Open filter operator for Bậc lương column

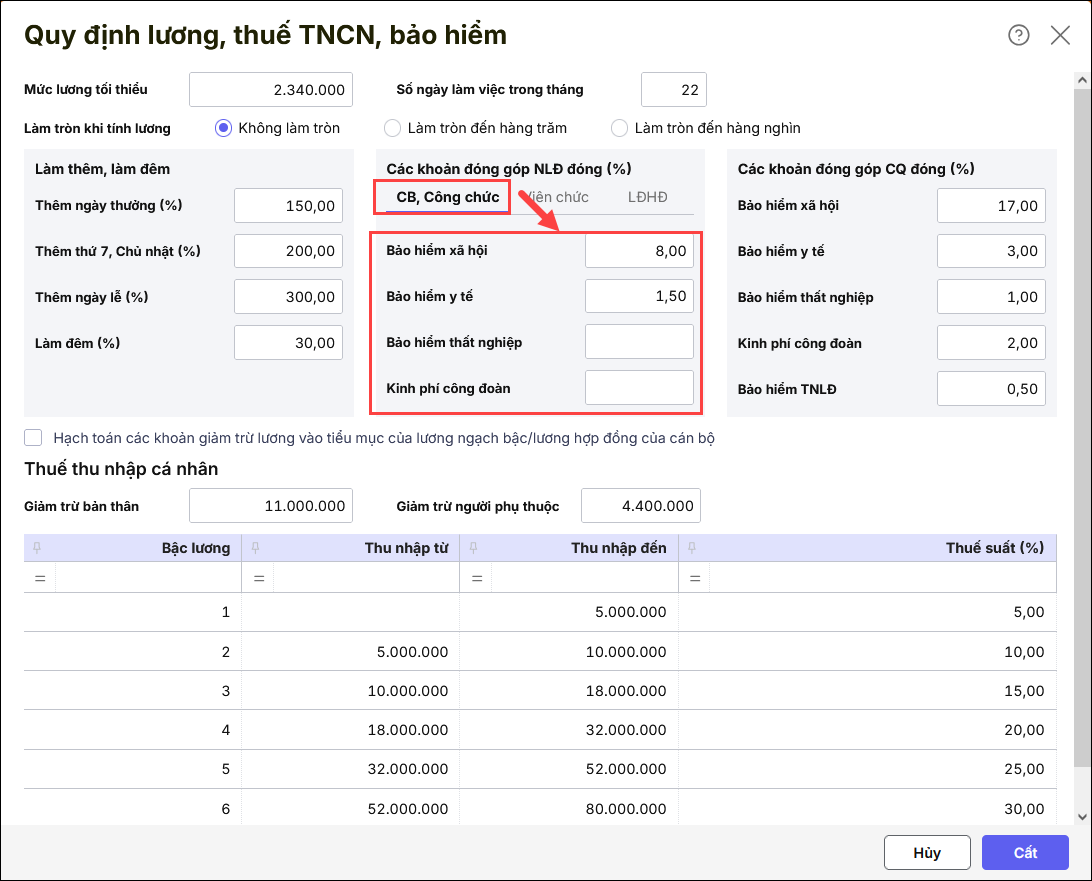coord(40,578)
